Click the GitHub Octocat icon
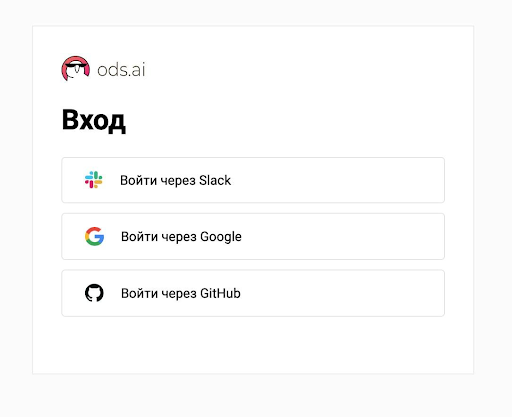The image size is (512, 417). [94, 293]
